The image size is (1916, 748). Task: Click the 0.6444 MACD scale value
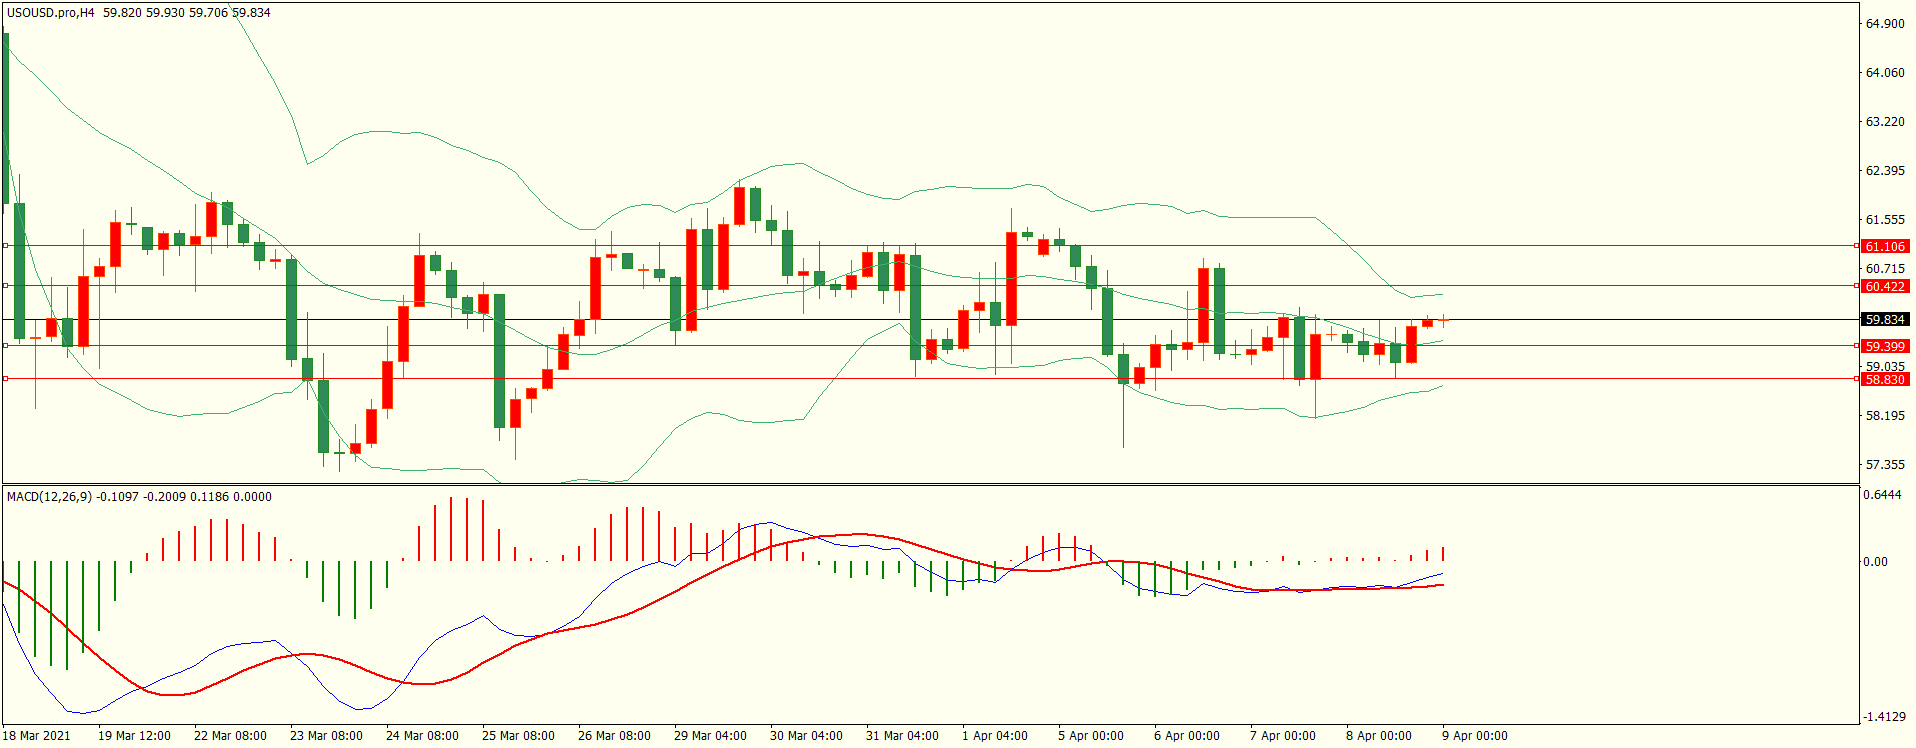tap(1882, 495)
